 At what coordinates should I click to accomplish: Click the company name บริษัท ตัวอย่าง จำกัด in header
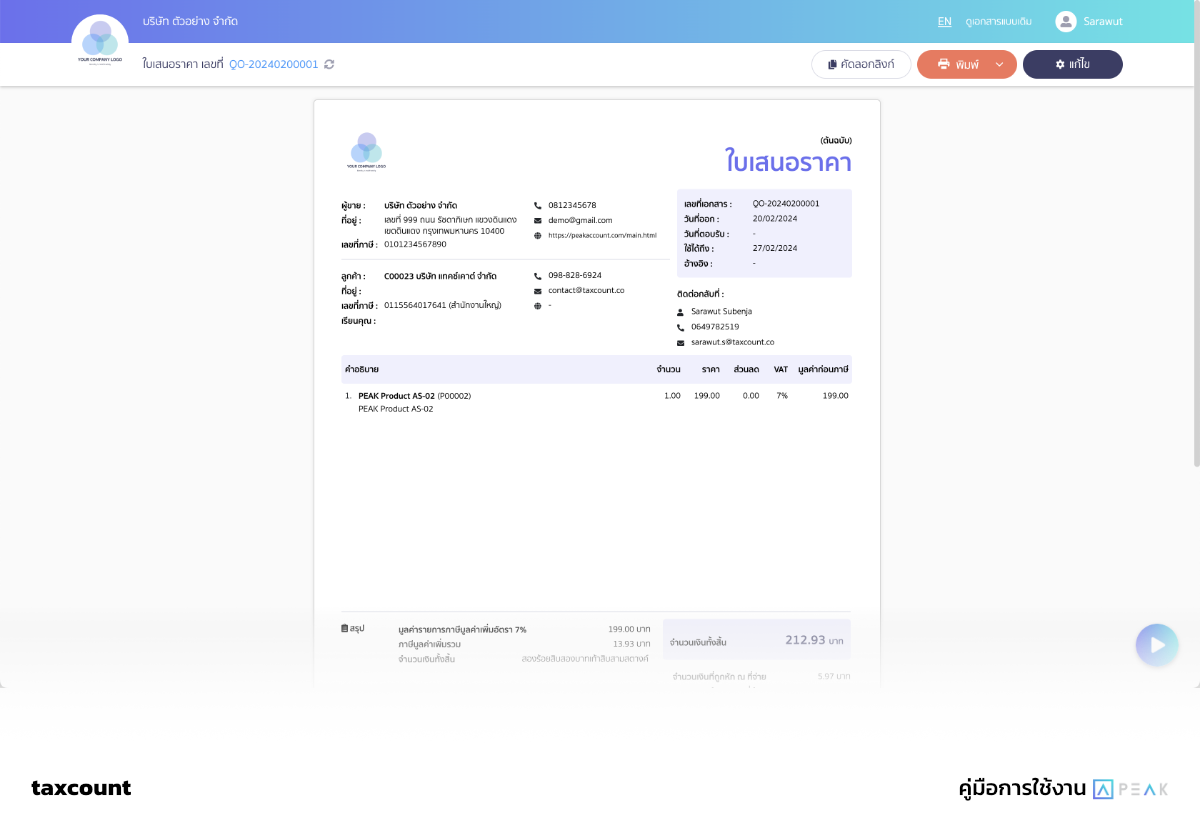click(x=190, y=21)
